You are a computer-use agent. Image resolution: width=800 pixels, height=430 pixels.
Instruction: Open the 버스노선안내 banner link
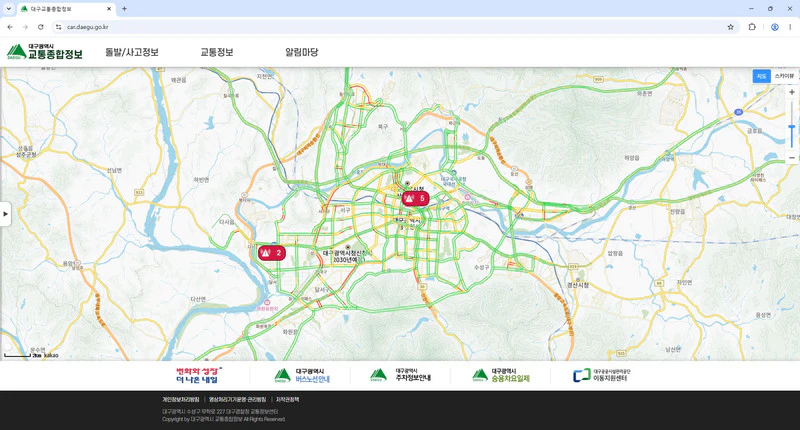click(302, 375)
